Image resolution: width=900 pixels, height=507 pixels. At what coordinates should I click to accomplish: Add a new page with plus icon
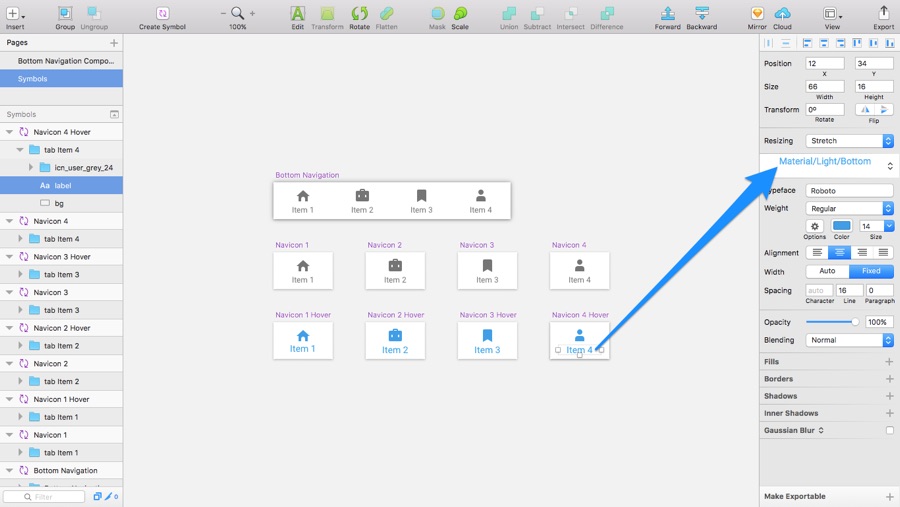(114, 42)
